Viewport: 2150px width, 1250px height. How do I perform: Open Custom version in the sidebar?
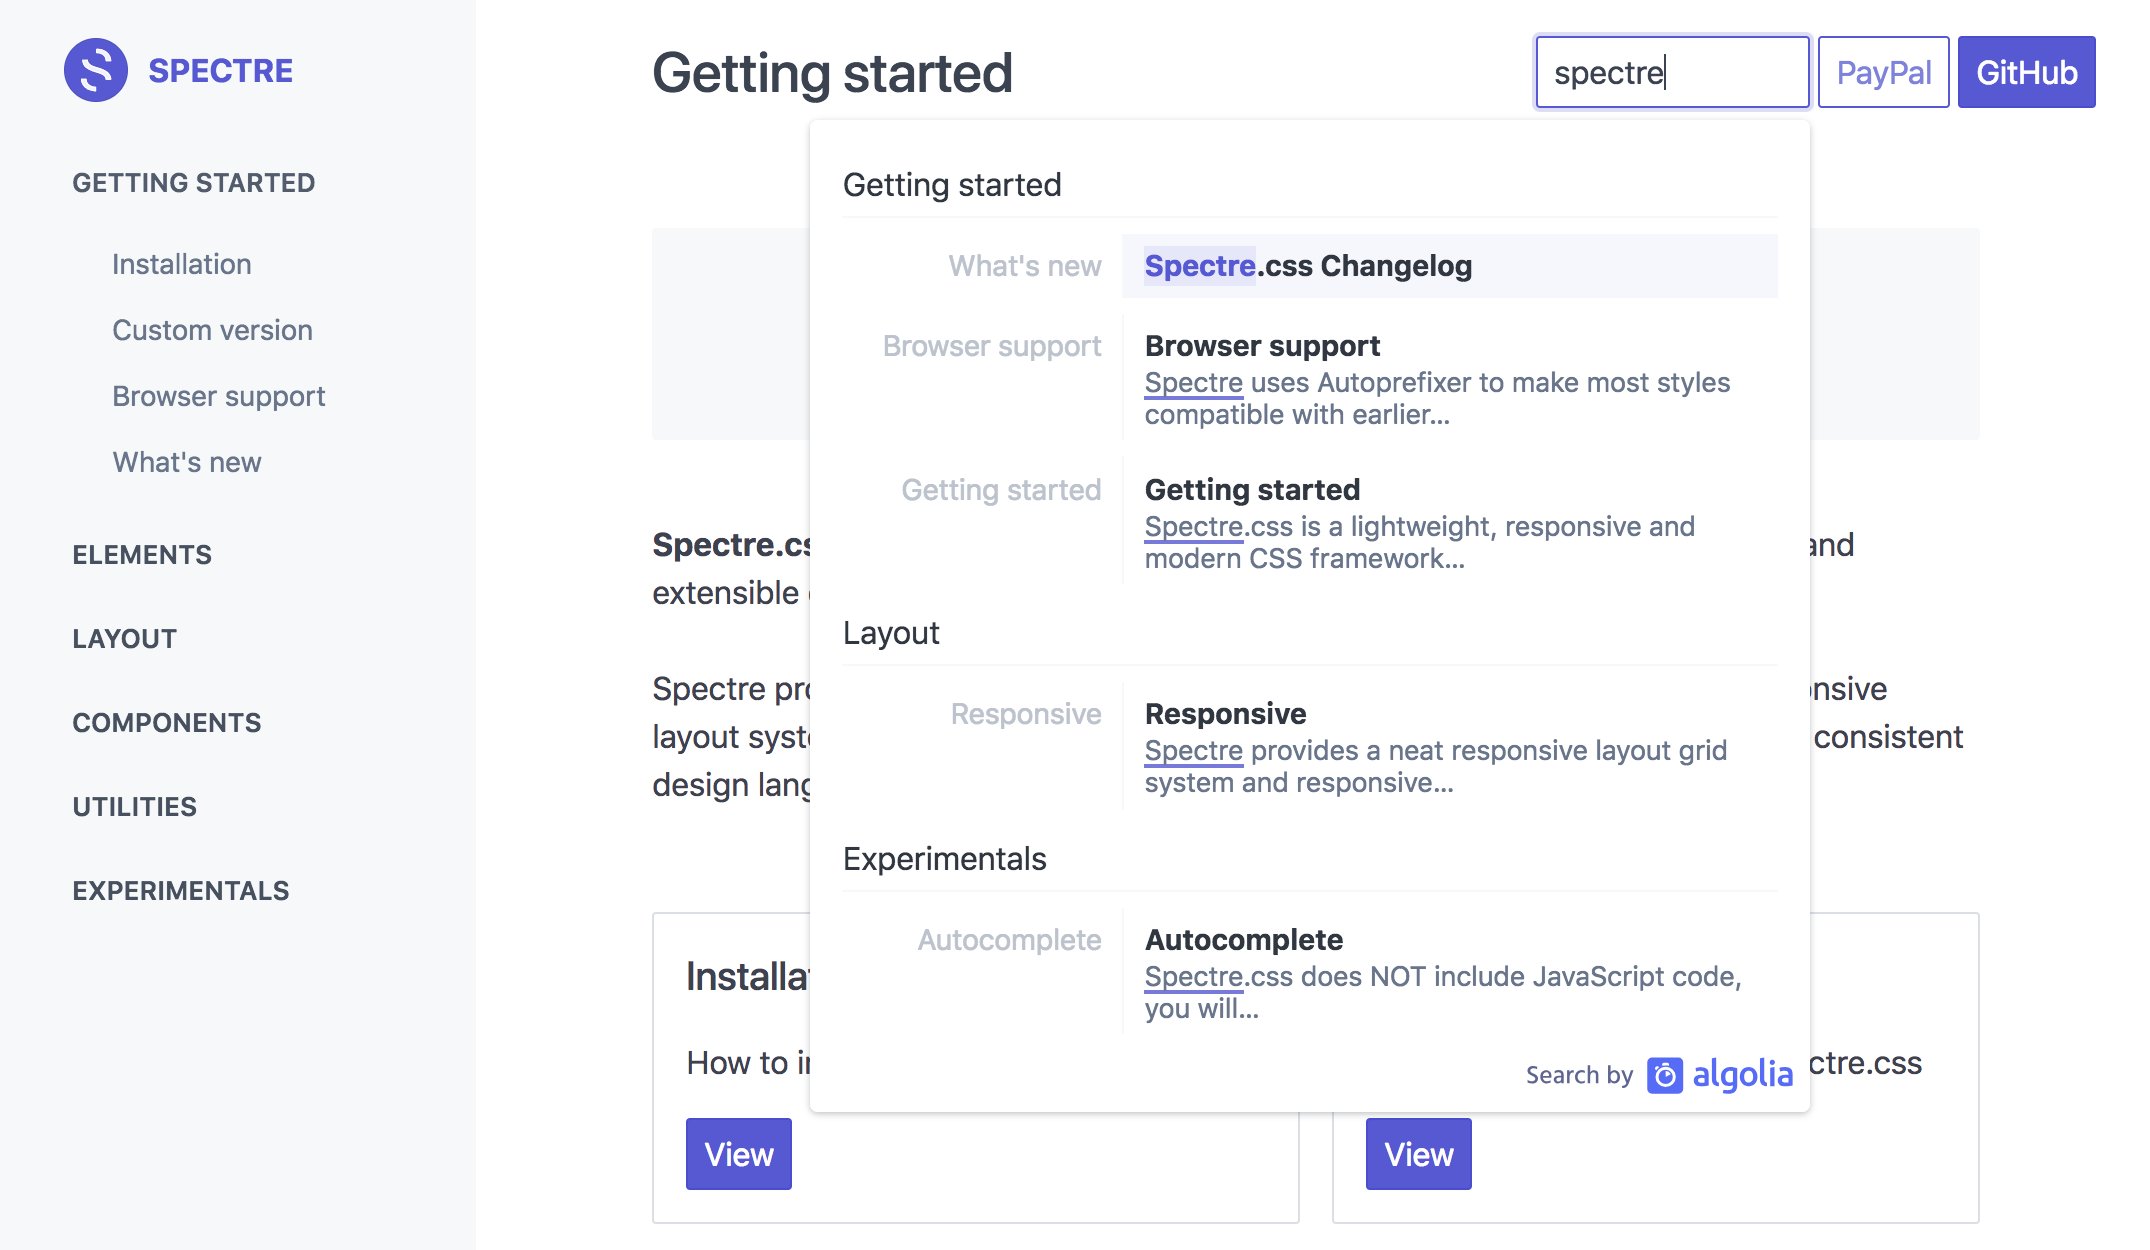tap(212, 330)
